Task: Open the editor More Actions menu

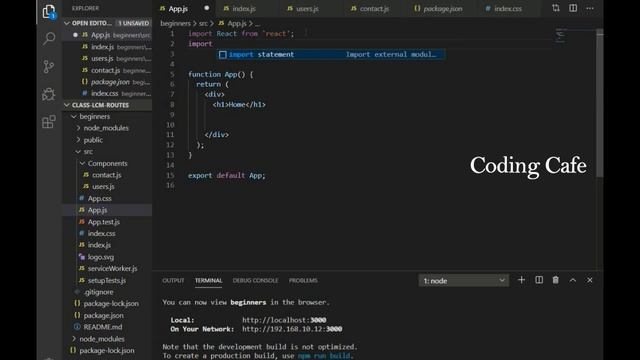Action: coord(590,8)
